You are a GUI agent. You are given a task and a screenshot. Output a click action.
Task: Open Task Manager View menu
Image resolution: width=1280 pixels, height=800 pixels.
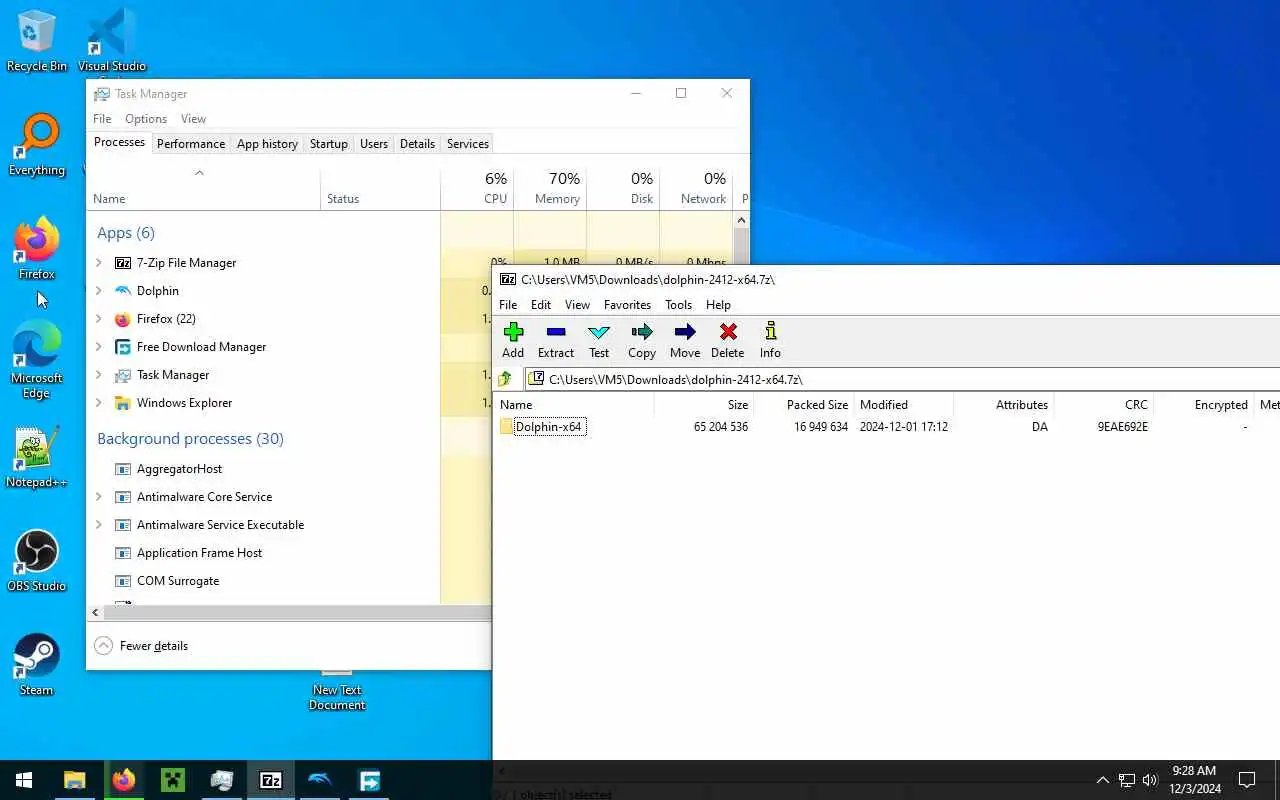coord(193,119)
